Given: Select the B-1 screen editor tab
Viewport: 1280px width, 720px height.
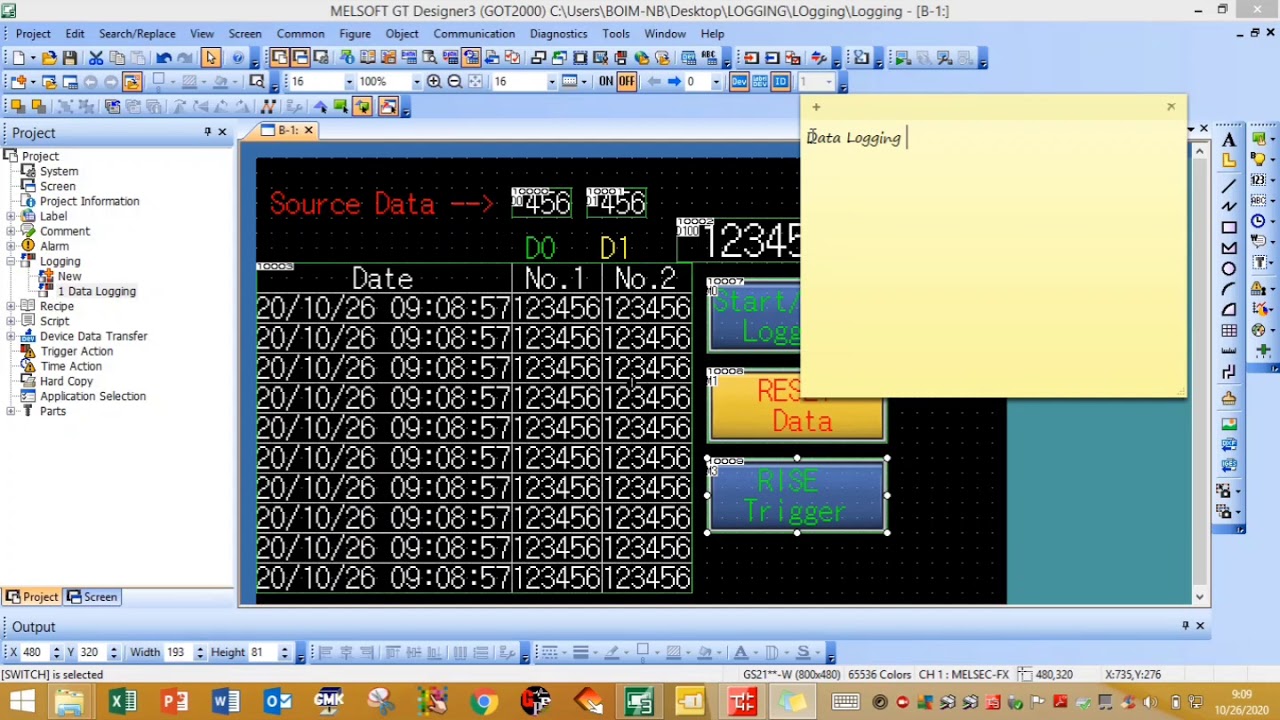Looking at the screenshot, I should click(289, 131).
